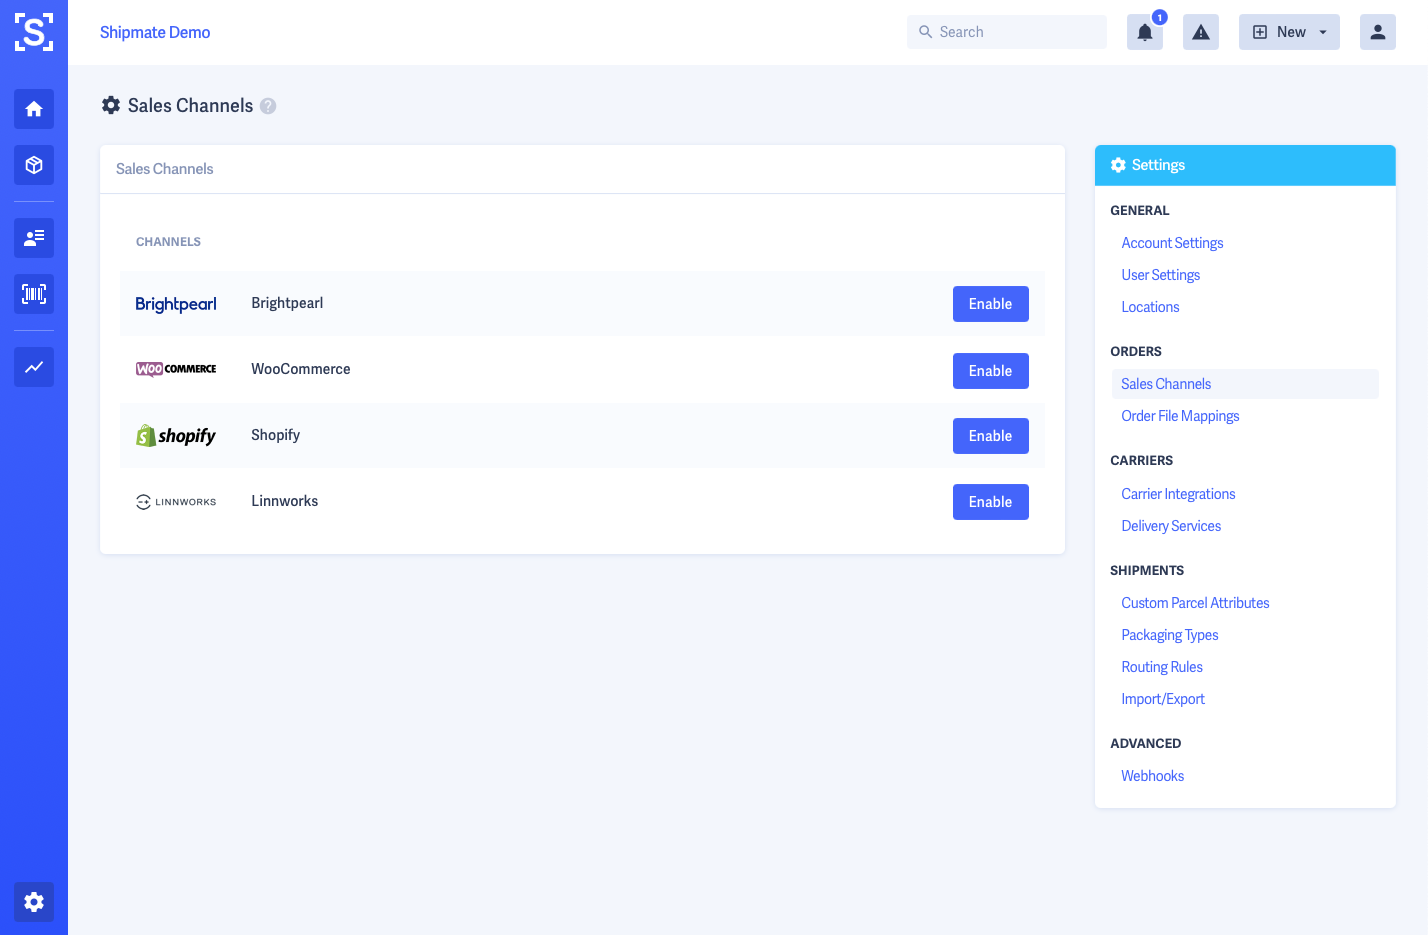Click the Sales Channels page title
Screen dimensions: 1428x935
(x=190, y=105)
